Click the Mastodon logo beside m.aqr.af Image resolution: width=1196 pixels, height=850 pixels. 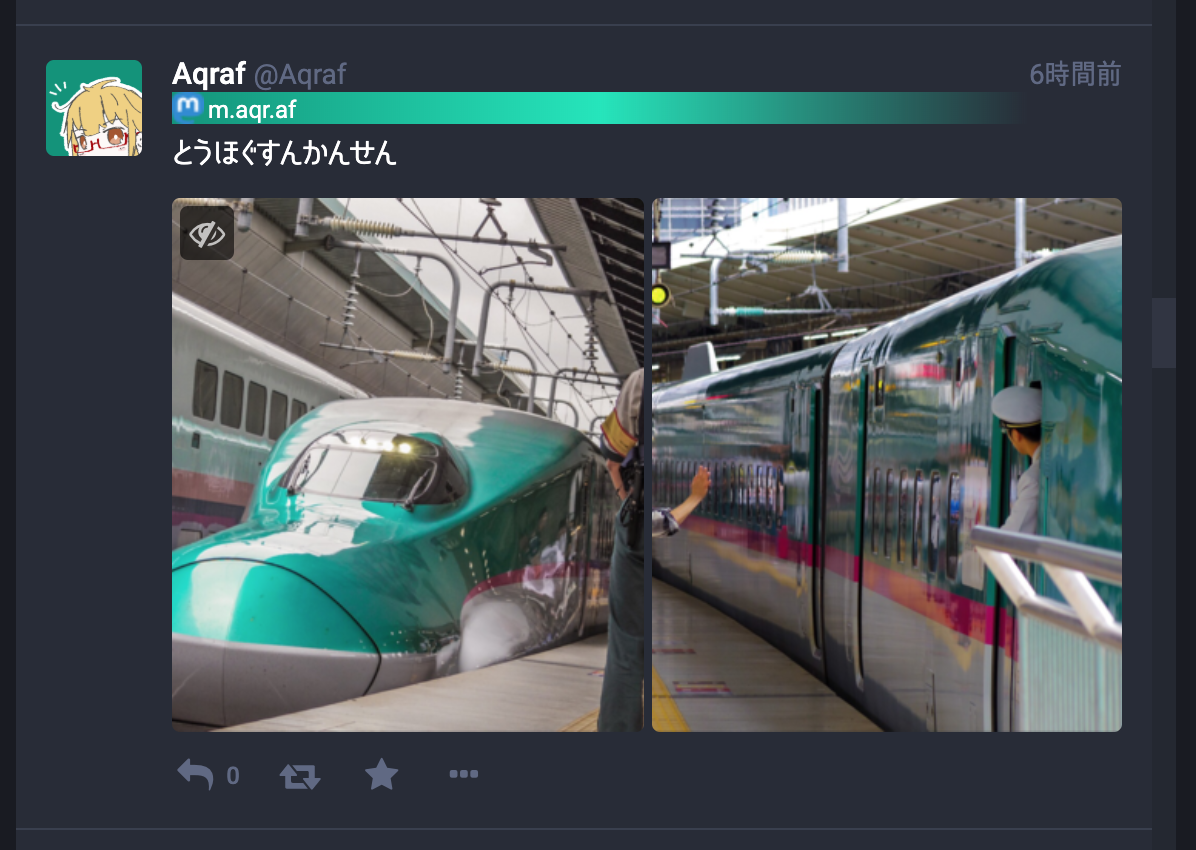pyautogui.click(x=188, y=108)
